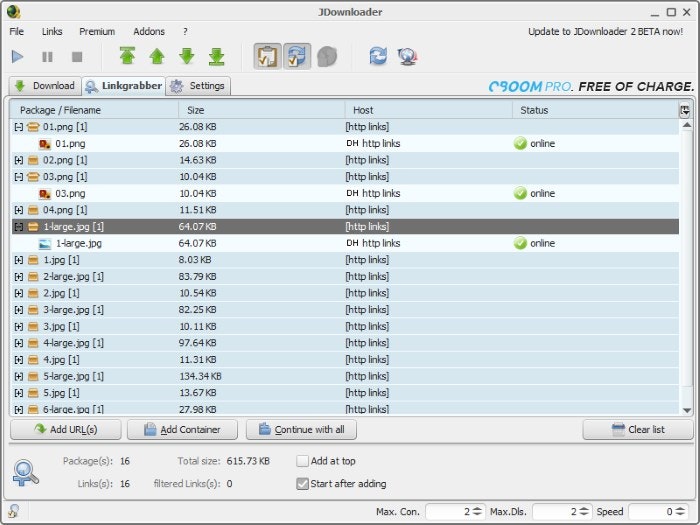
Task: Click the Add URL(s) button
Action: coord(66,429)
